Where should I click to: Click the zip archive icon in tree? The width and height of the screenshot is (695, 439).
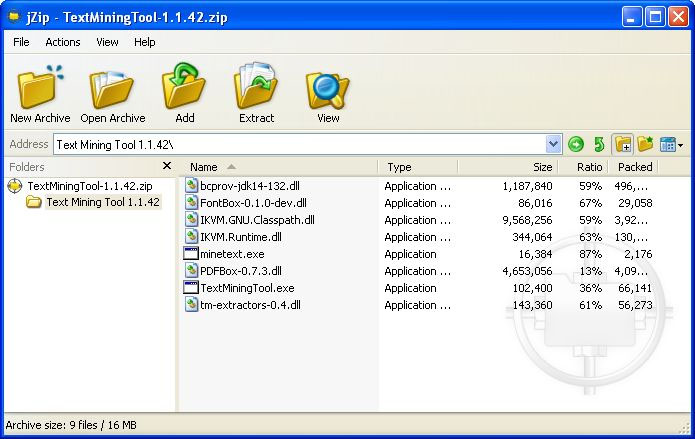coord(15,186)
